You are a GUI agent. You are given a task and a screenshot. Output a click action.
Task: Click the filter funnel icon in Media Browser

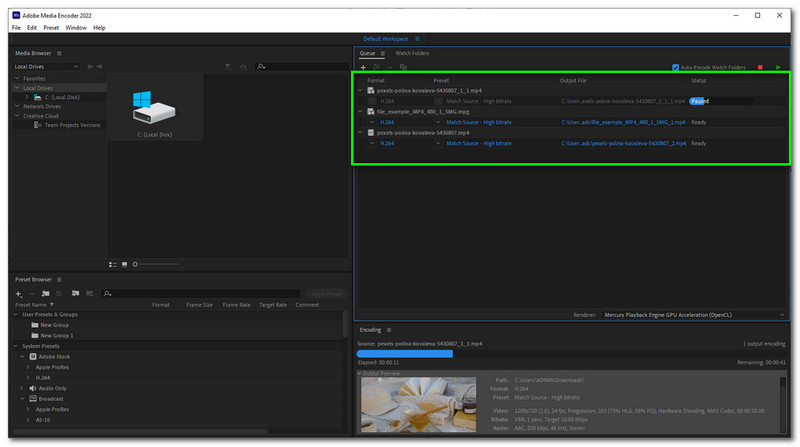[x=228, y=67]
